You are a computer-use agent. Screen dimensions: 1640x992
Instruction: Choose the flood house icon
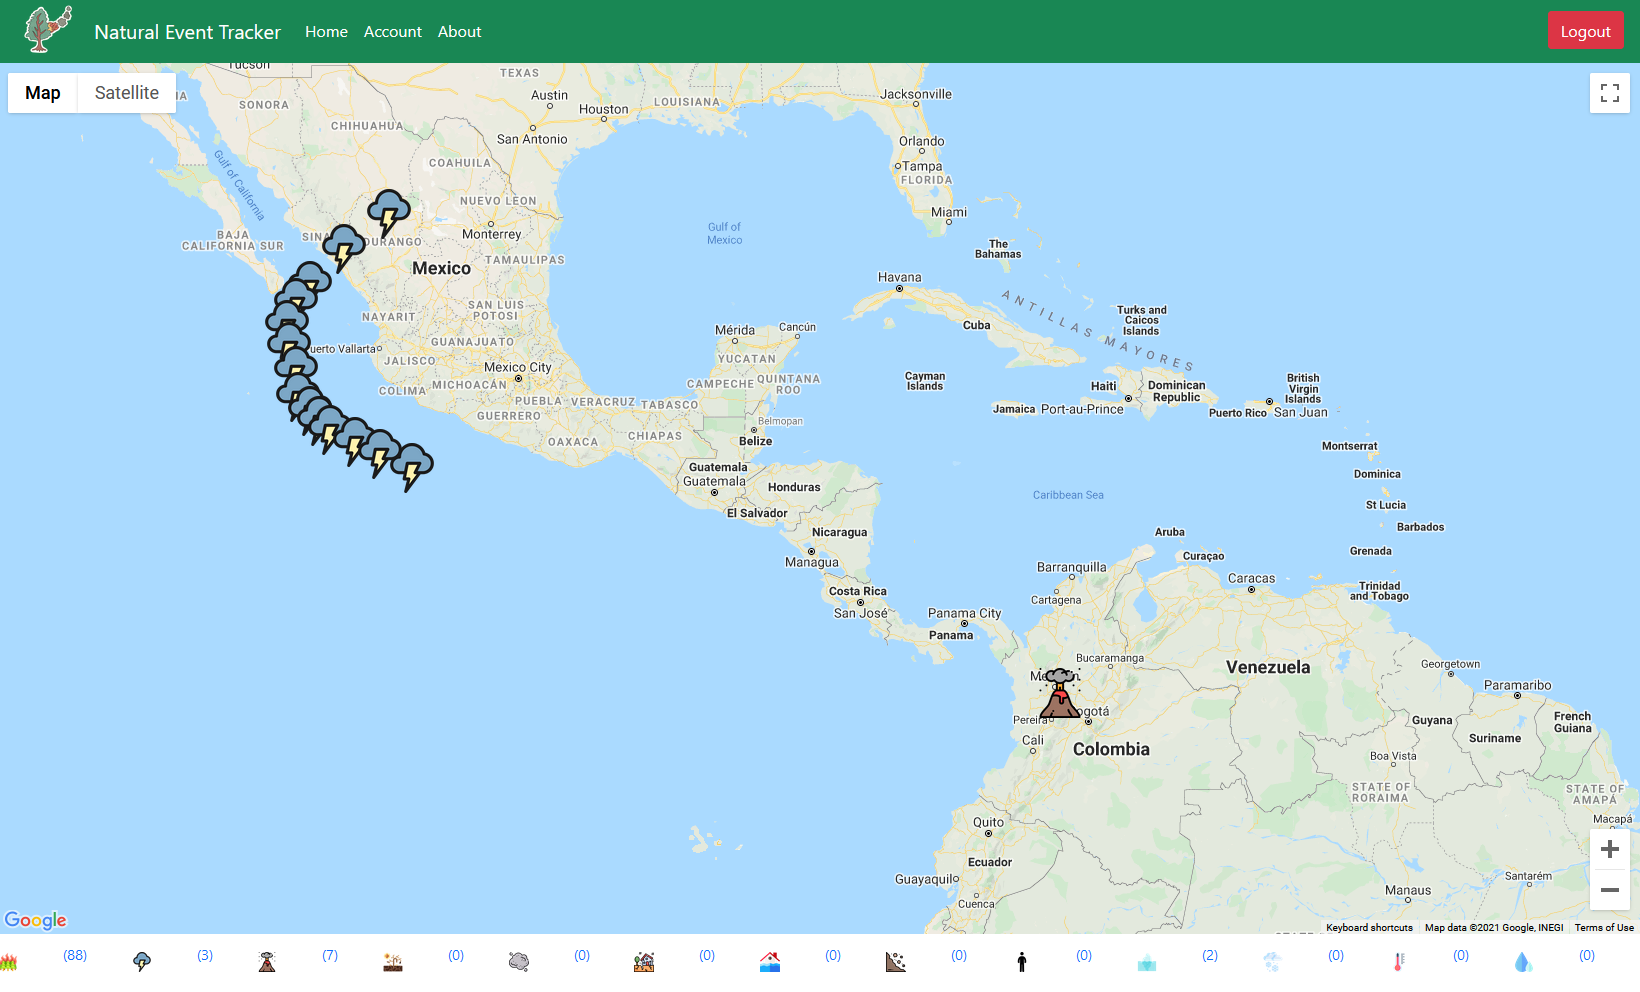pos(770,962)
